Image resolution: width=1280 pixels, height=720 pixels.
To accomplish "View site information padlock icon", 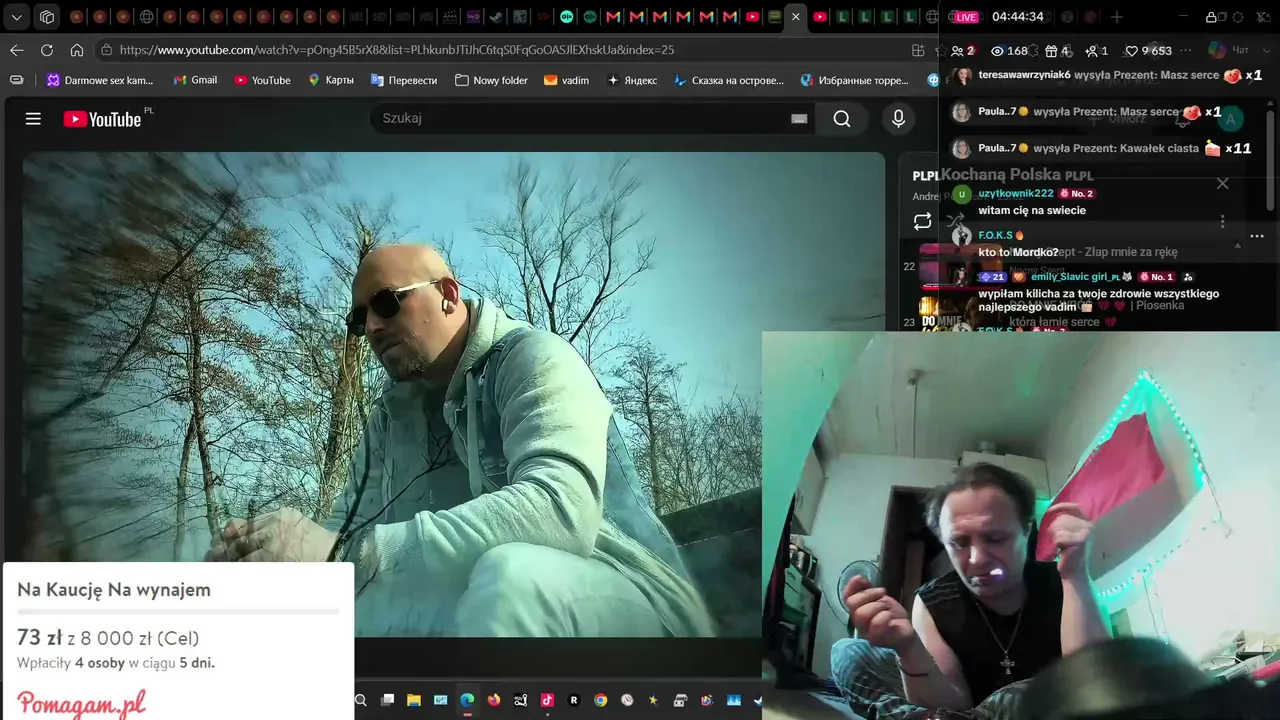I will pos(107,50).
